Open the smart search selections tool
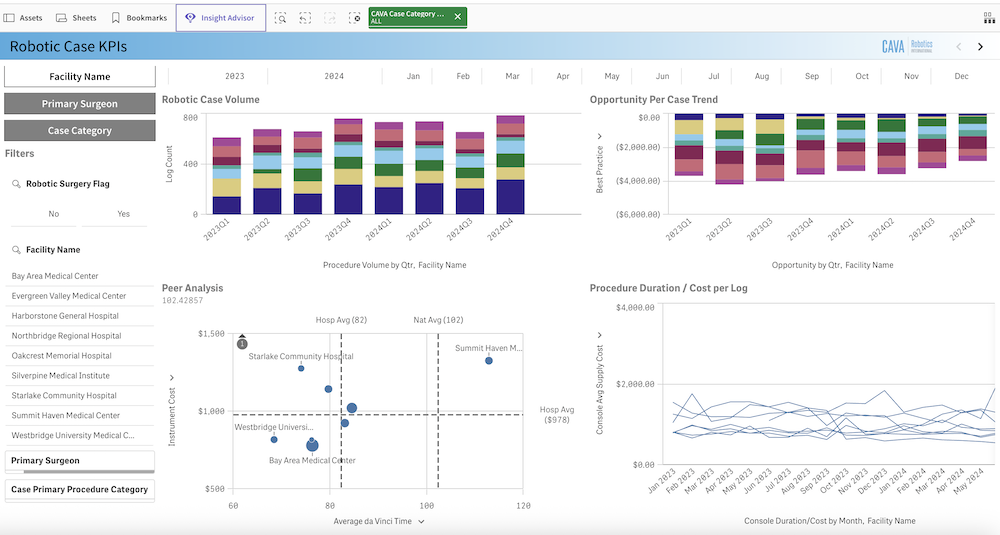The image size is (1000, 535). [281, 18]
